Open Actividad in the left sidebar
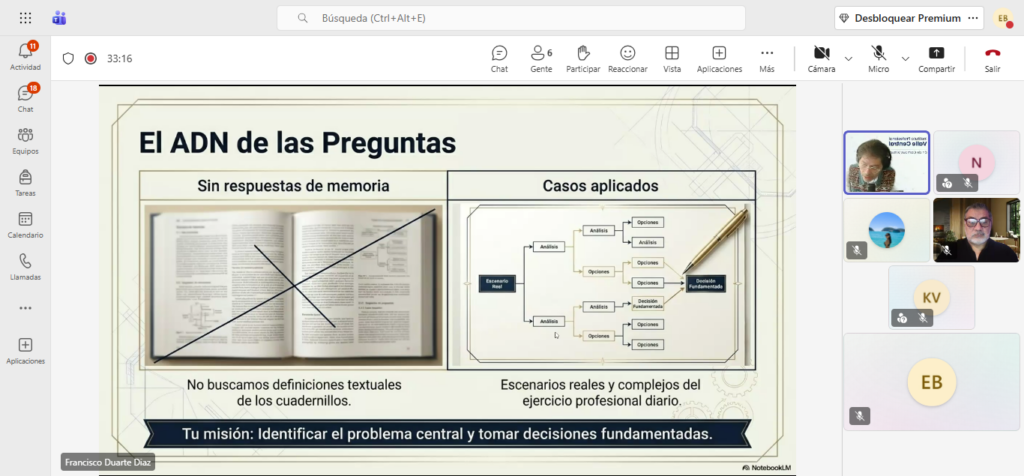 click(x=25, y=56)
